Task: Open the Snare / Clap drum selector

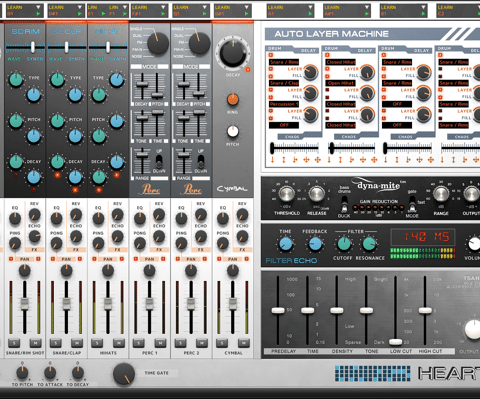Action: point(284,83)
